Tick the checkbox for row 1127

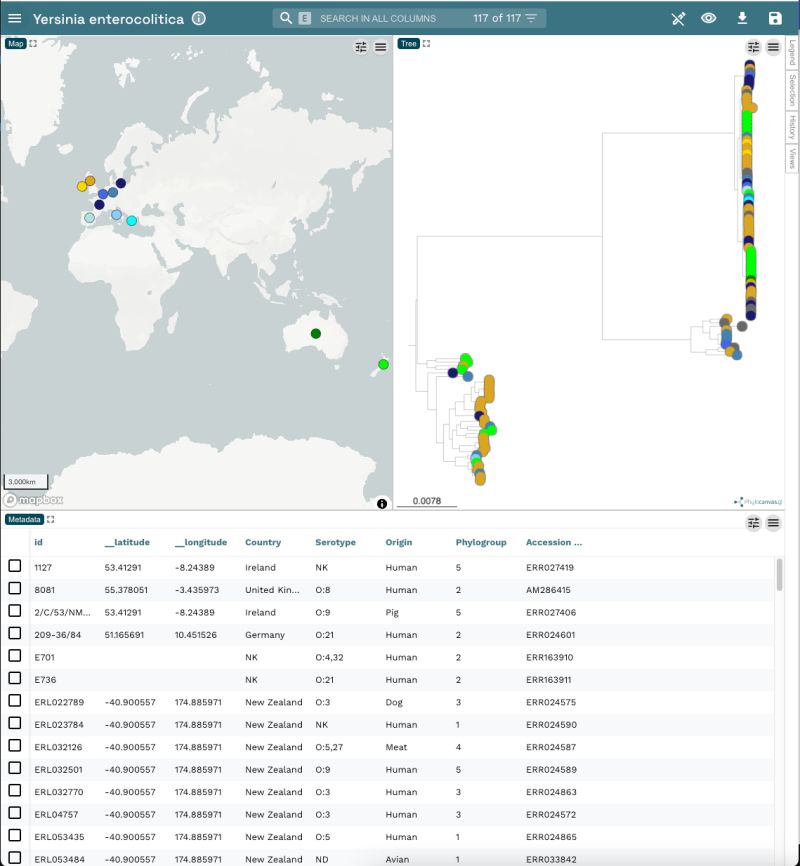[15, 566]
